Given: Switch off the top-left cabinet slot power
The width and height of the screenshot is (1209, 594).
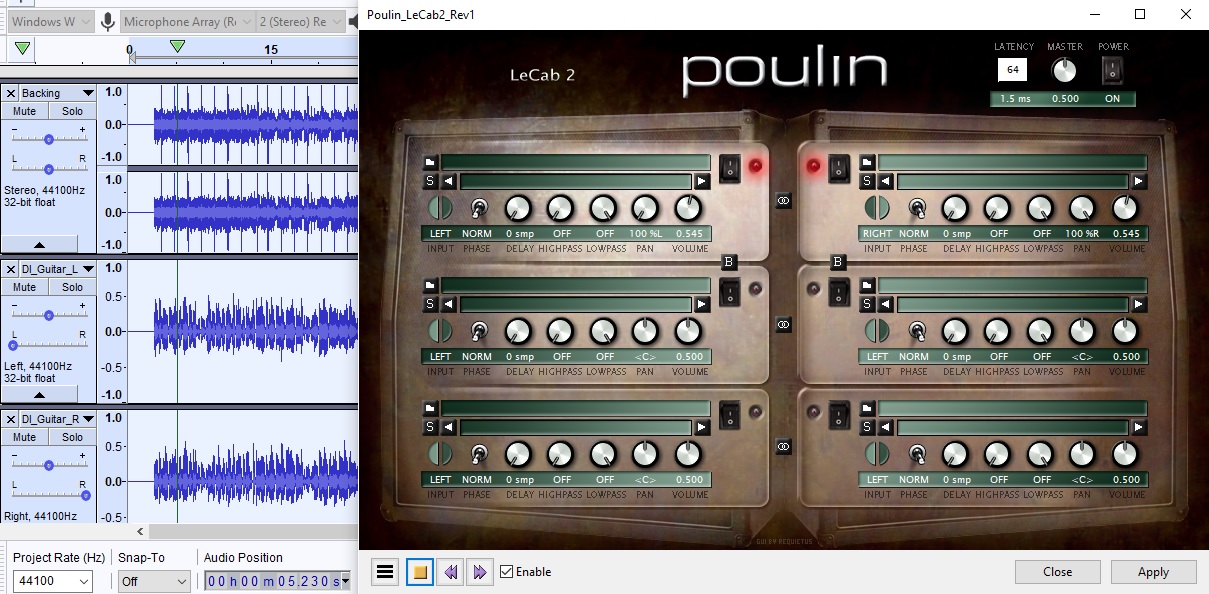Looking at the screenshot, I should (730, 167).
